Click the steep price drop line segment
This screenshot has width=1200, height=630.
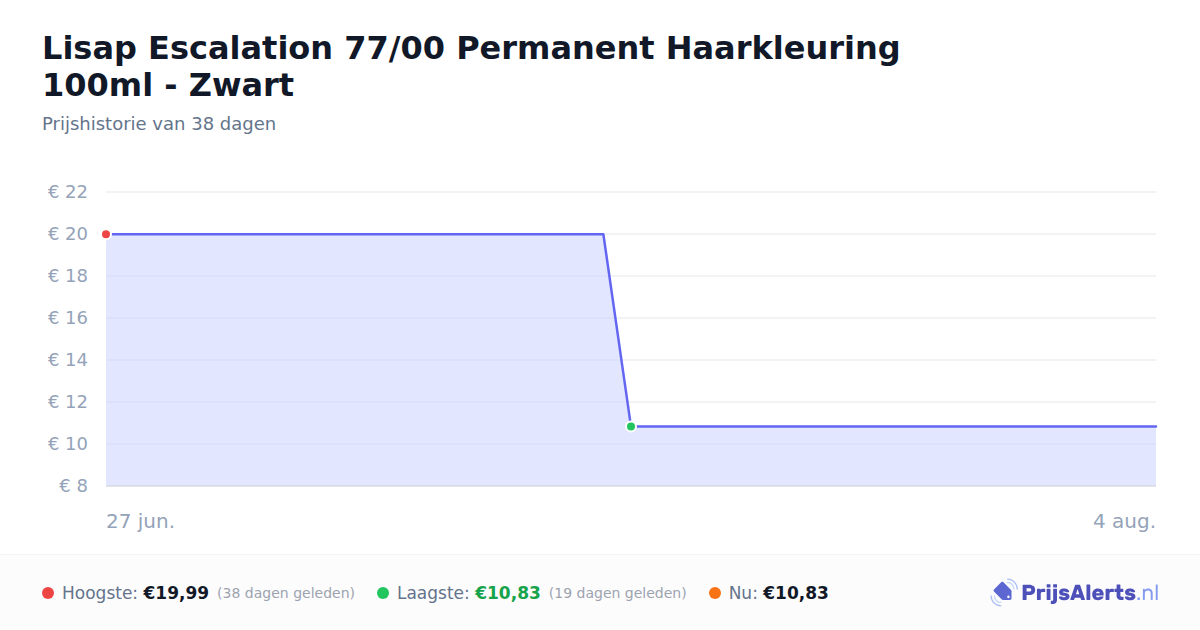point(617,330)
